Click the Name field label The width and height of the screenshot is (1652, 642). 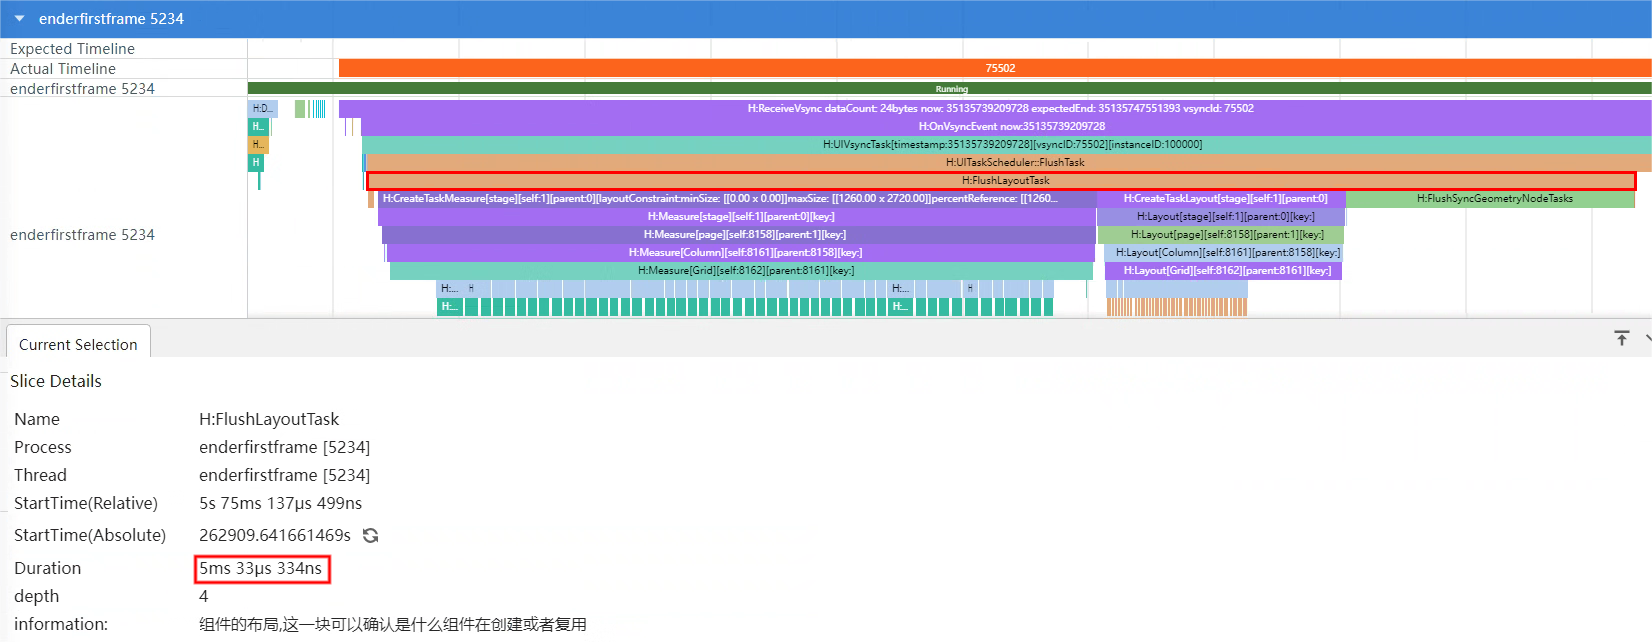coord(37,419)
